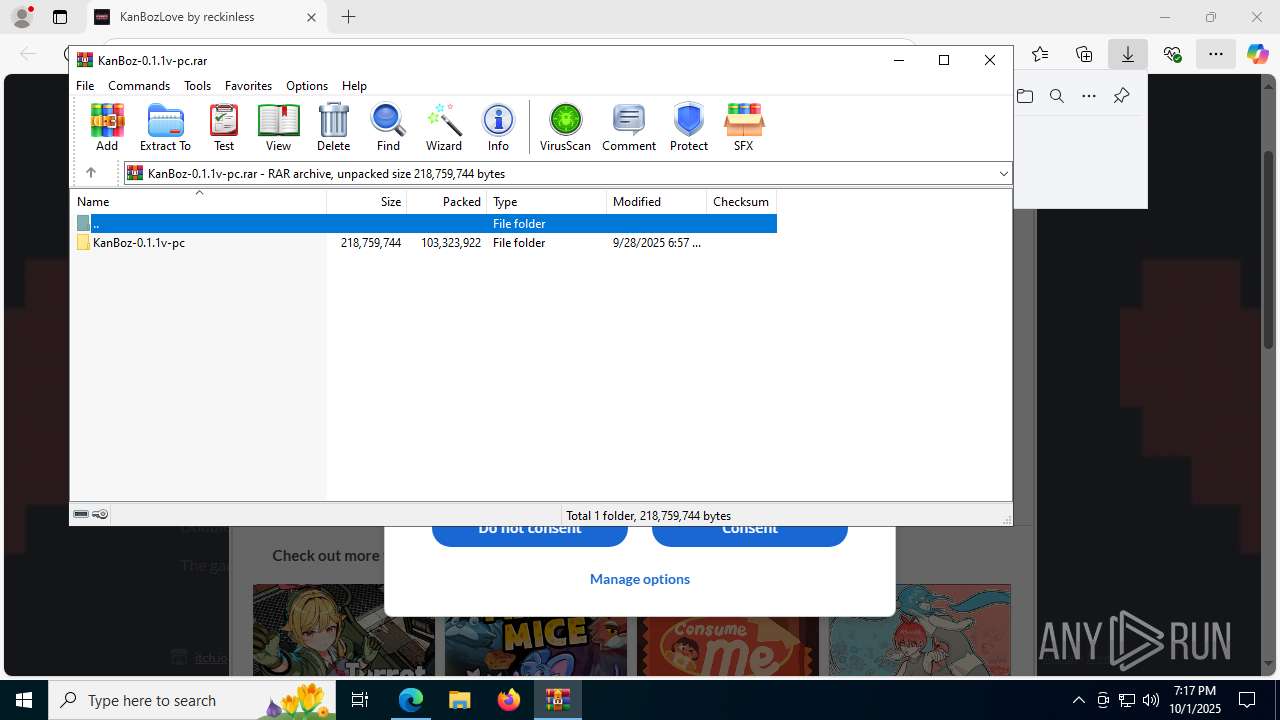Search downloads with magnifier icon
1280x720 pixels.
pyautogui.click(x=1057, y=96)
